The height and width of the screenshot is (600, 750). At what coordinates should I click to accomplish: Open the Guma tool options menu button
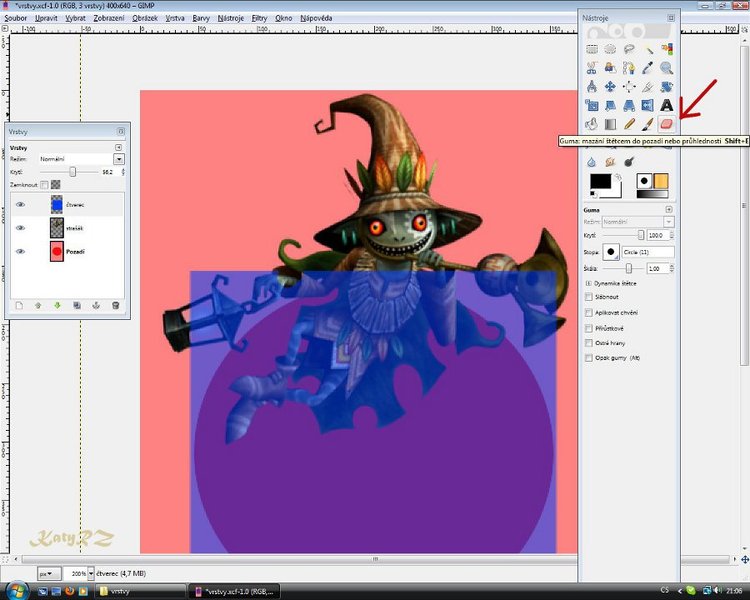point(669,210)
